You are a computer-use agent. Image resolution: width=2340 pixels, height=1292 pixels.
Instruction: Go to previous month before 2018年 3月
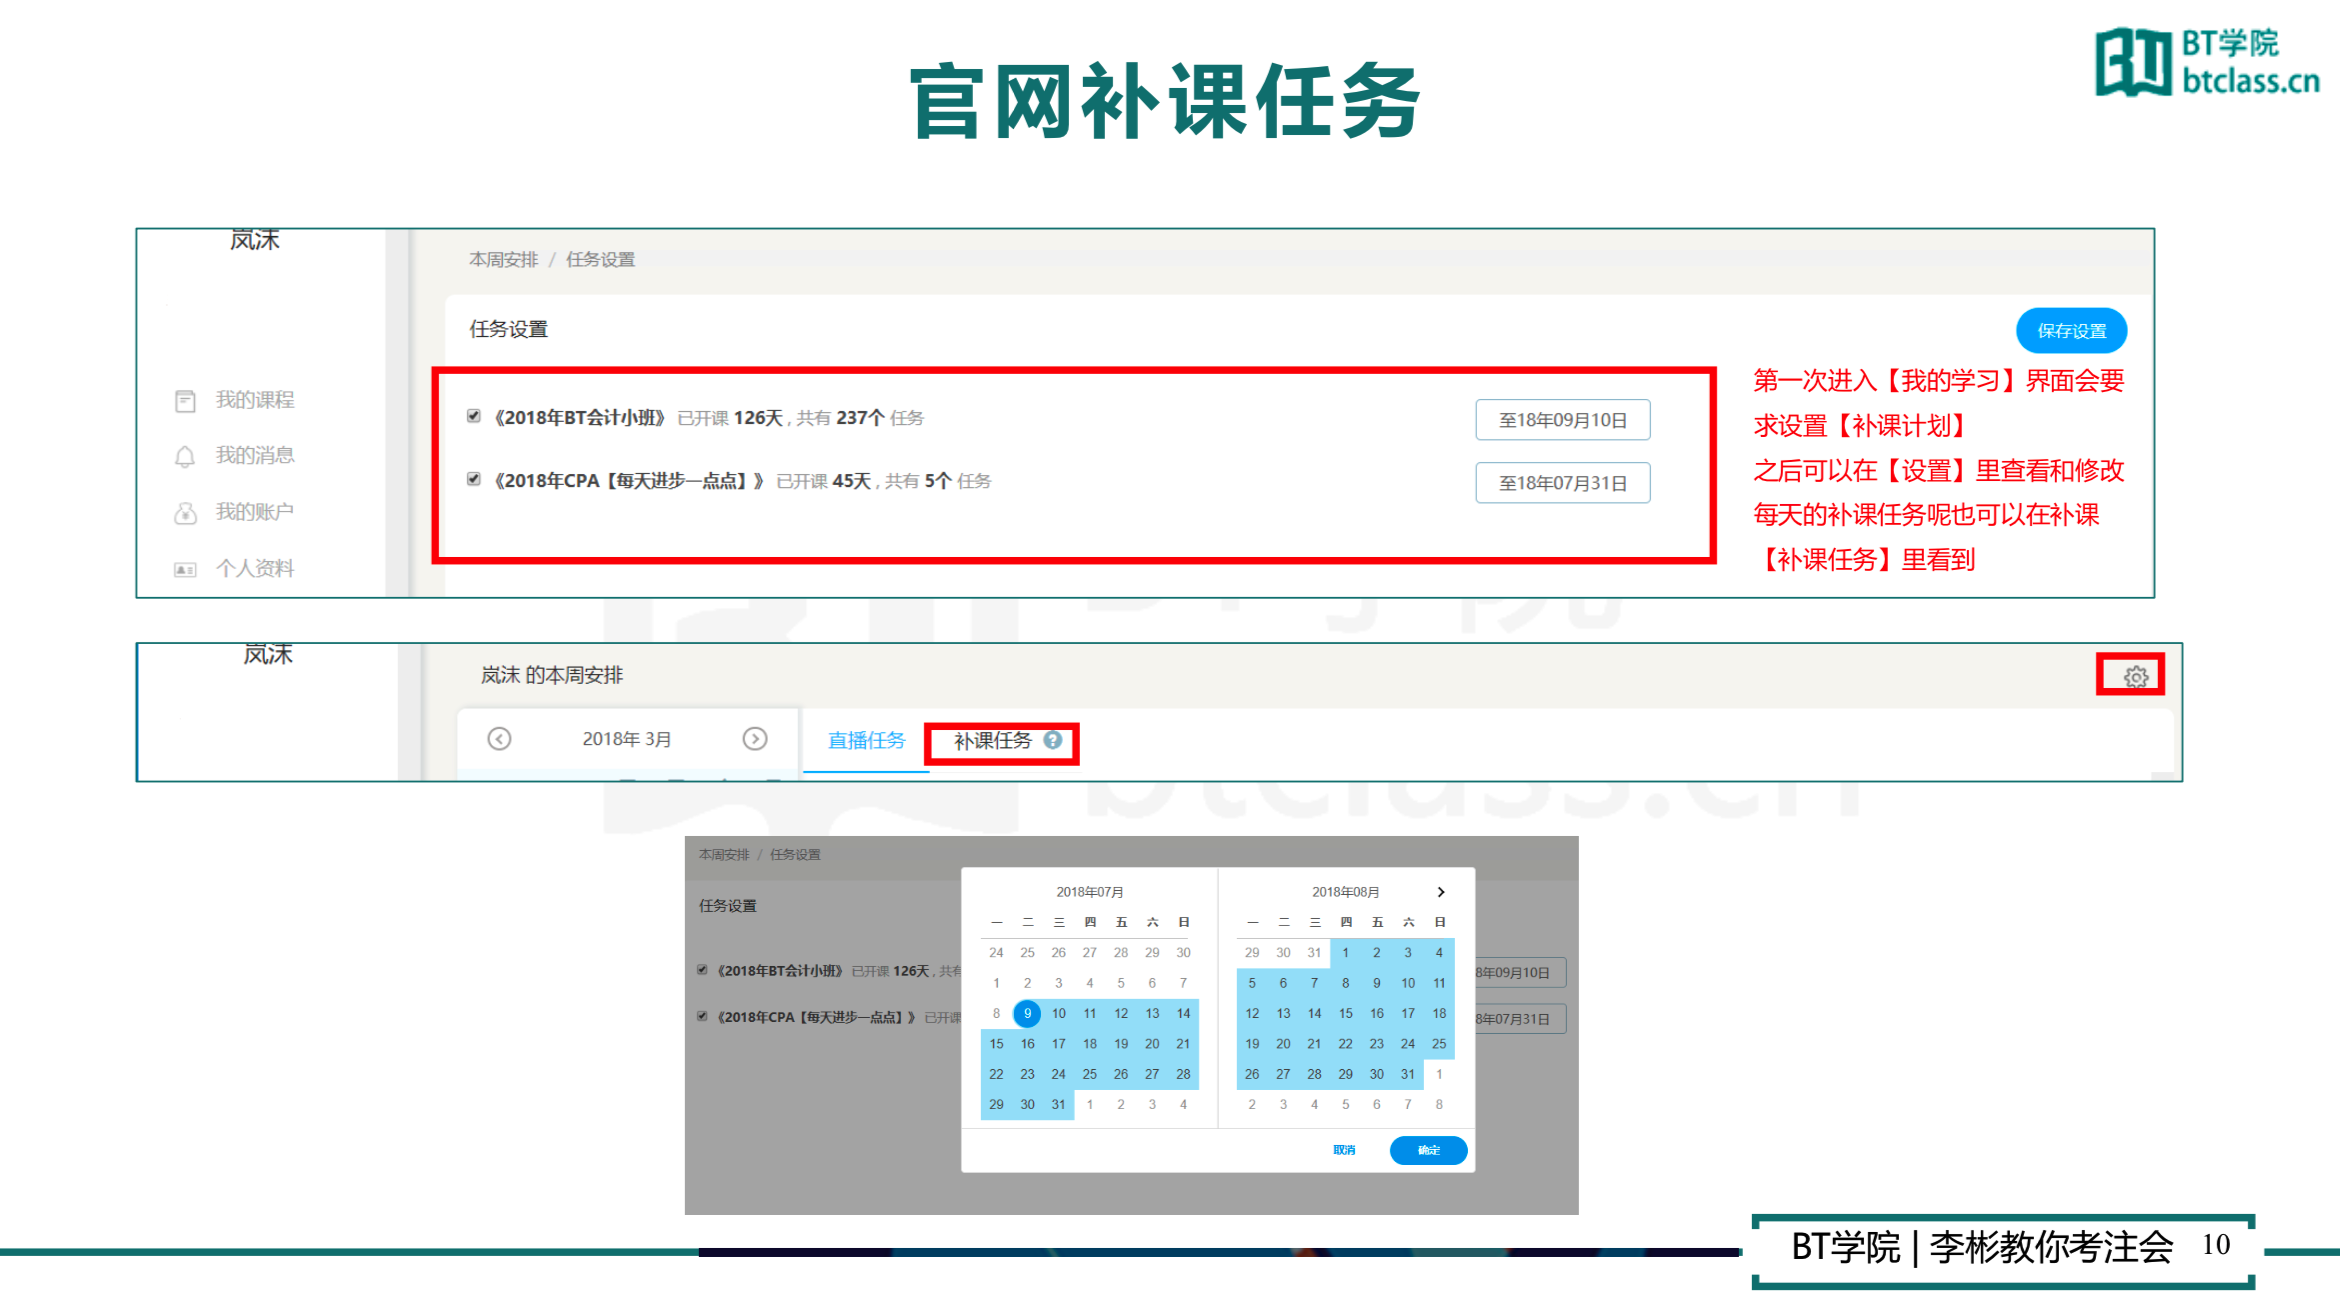click(x=499, y=738)
